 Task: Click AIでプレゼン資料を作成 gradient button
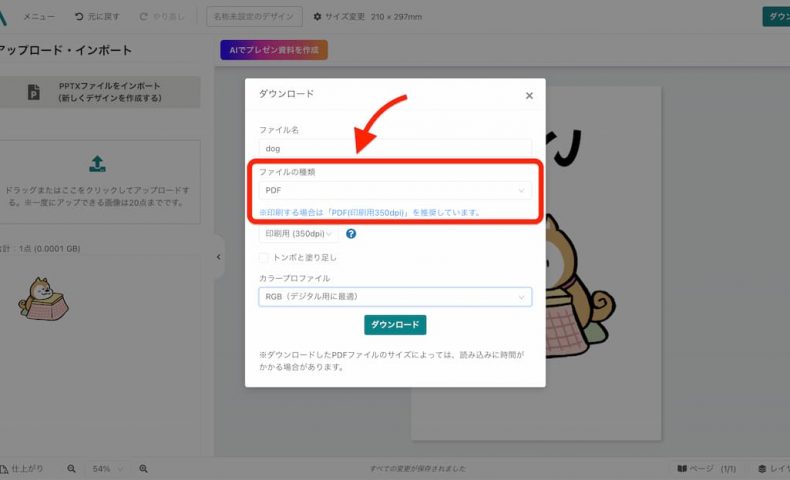click(x=274, y=50)
